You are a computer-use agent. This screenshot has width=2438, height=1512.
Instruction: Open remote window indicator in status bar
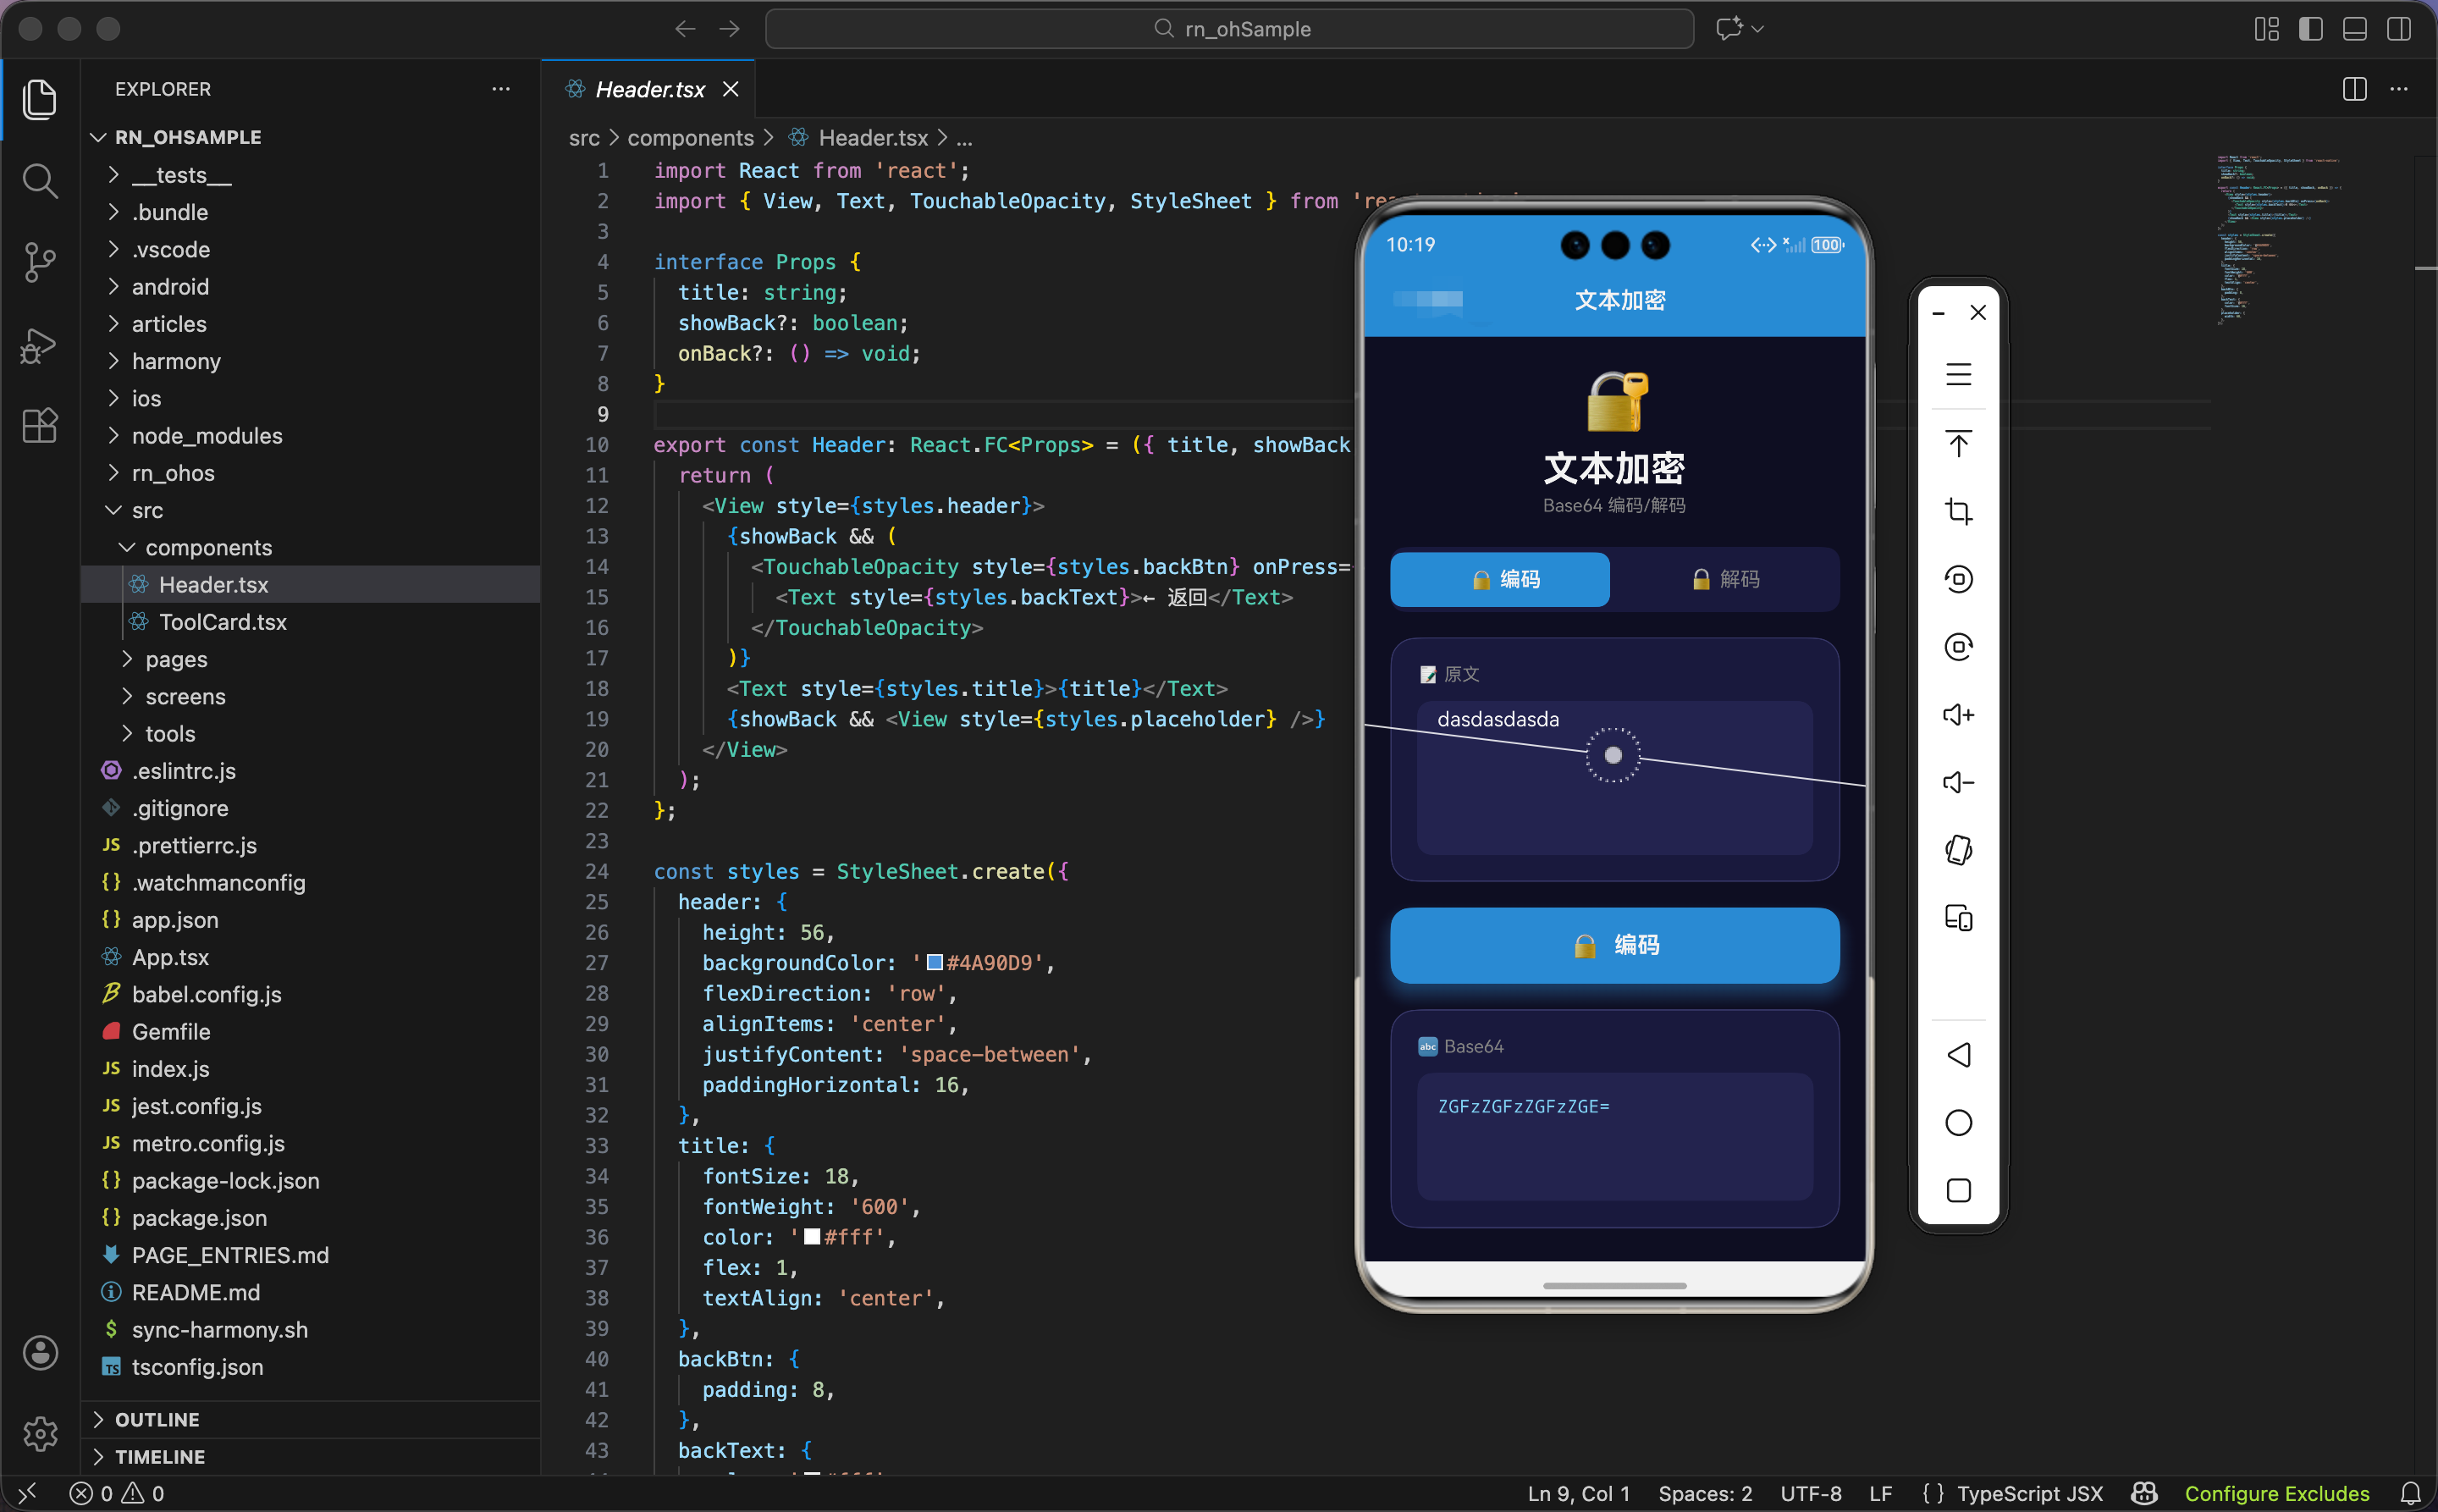coord(28,1493)
